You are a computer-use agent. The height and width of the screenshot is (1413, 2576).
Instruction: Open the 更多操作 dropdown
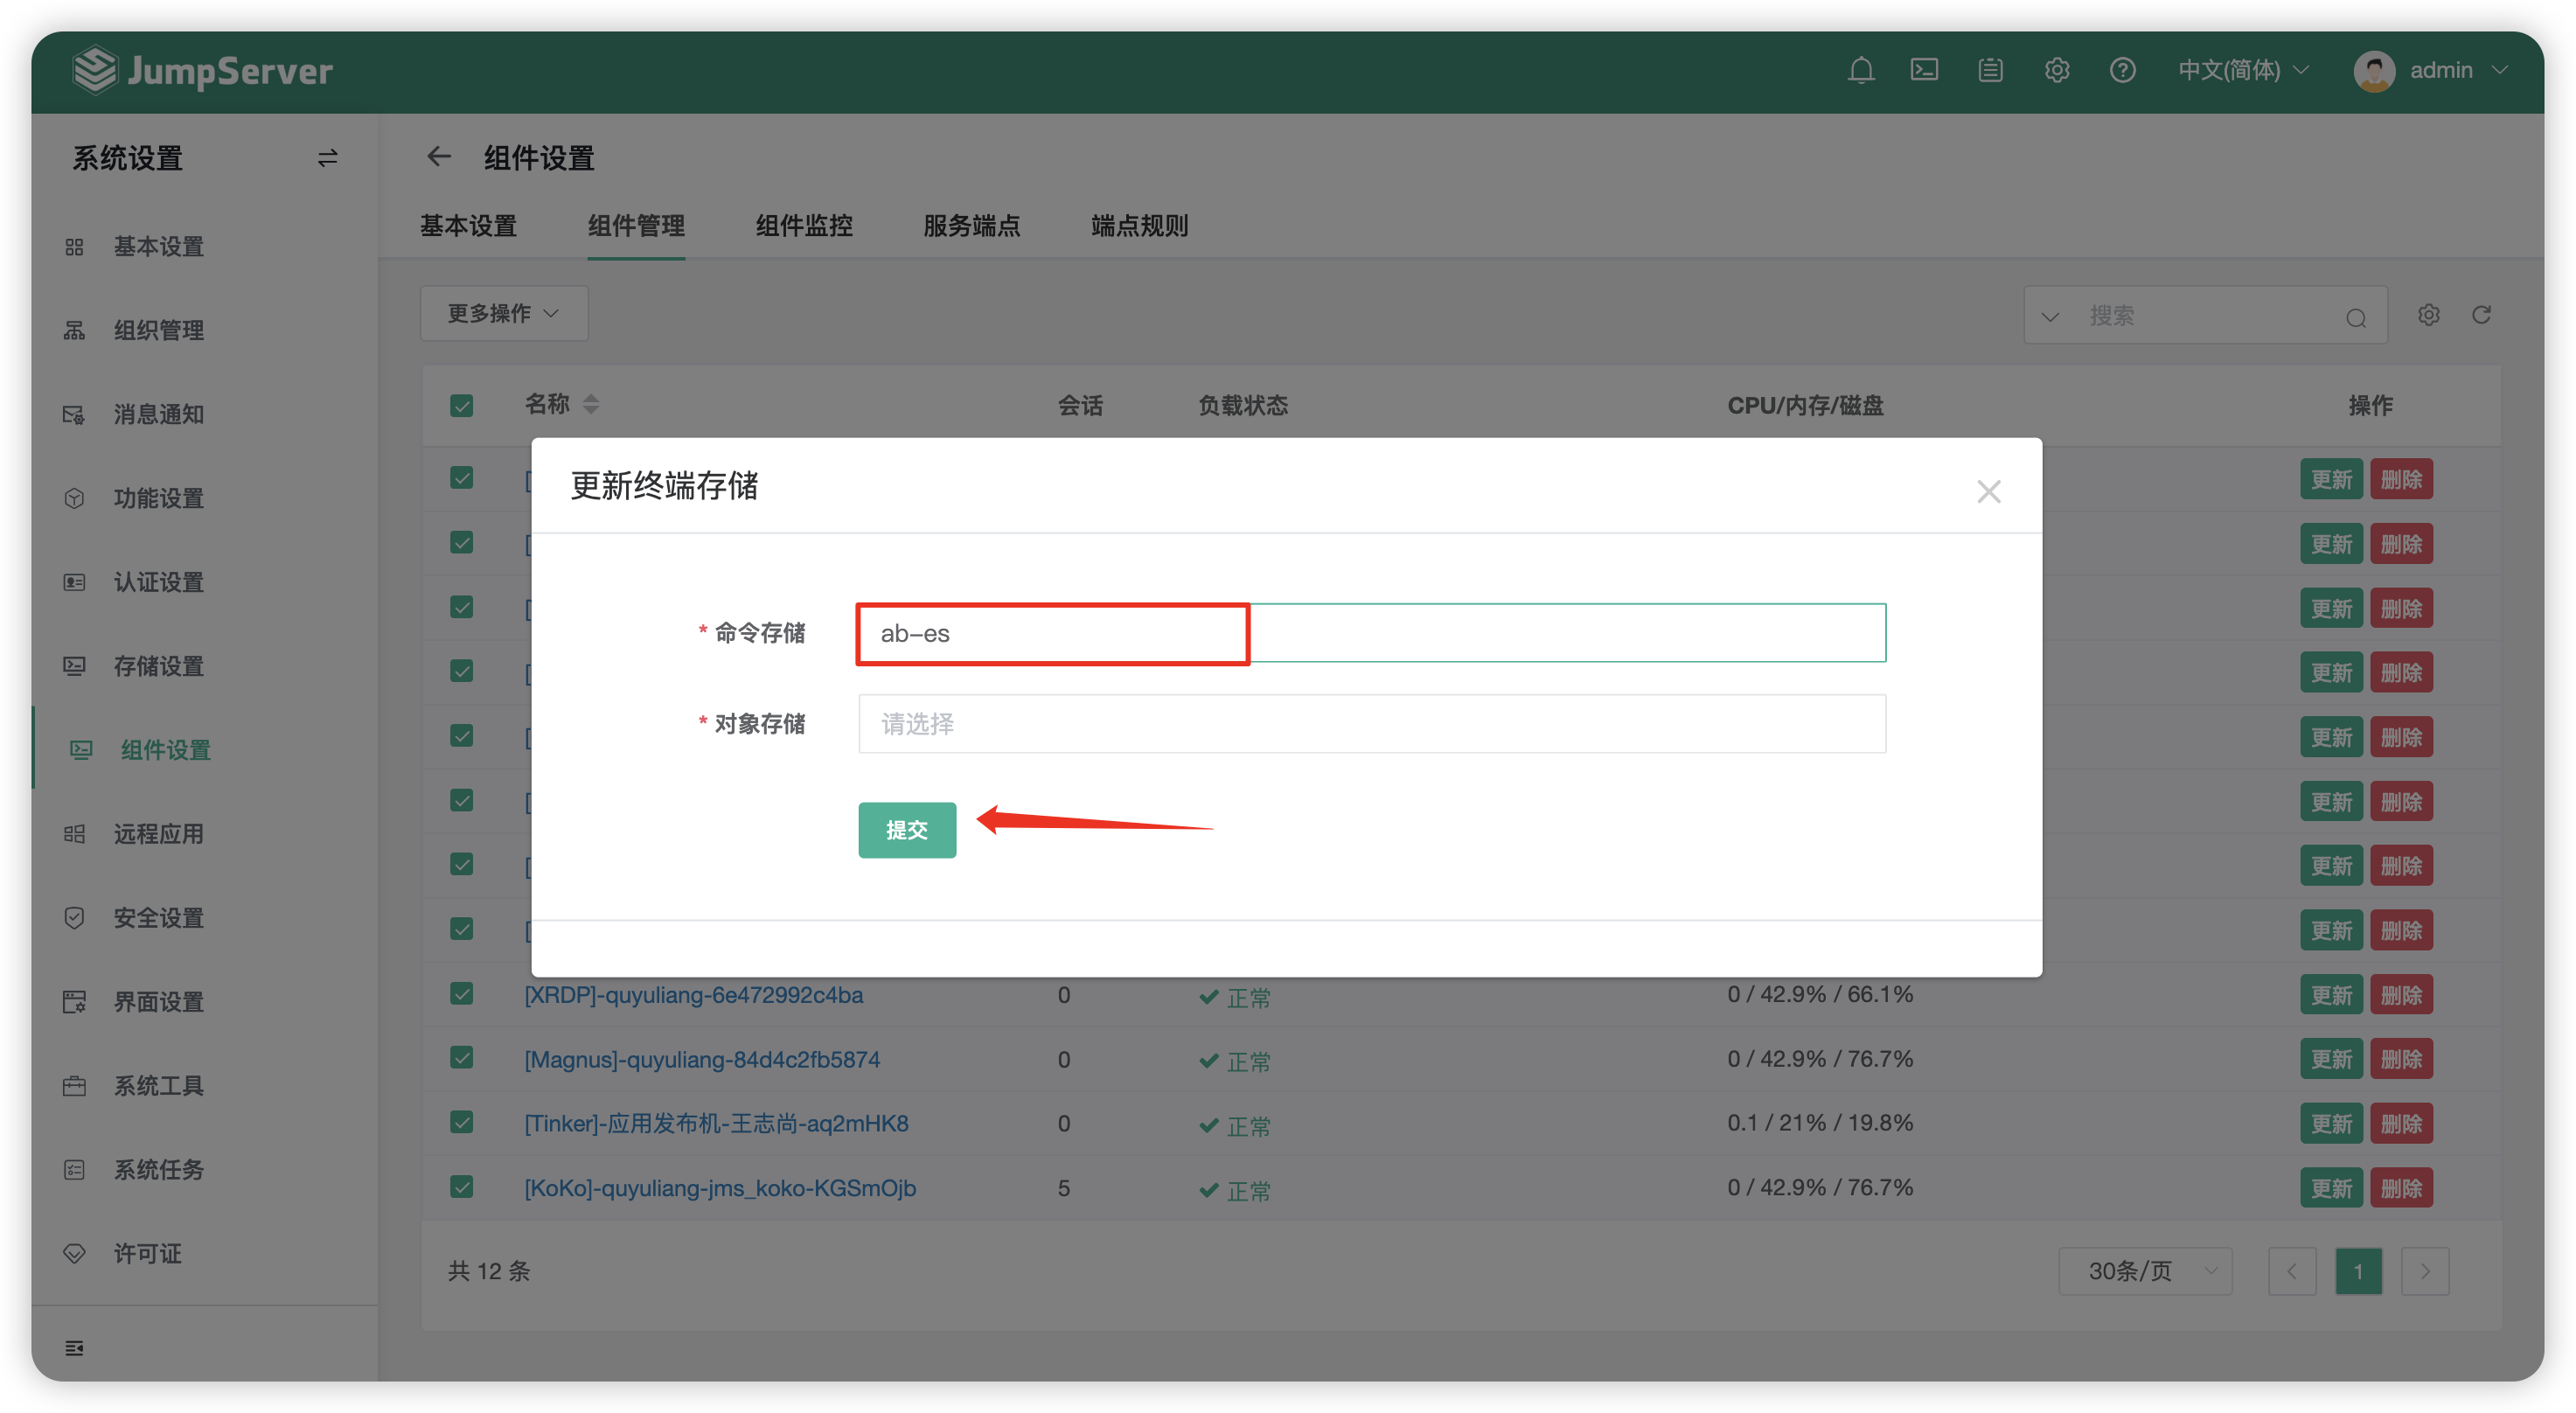[x=503, y=313]
